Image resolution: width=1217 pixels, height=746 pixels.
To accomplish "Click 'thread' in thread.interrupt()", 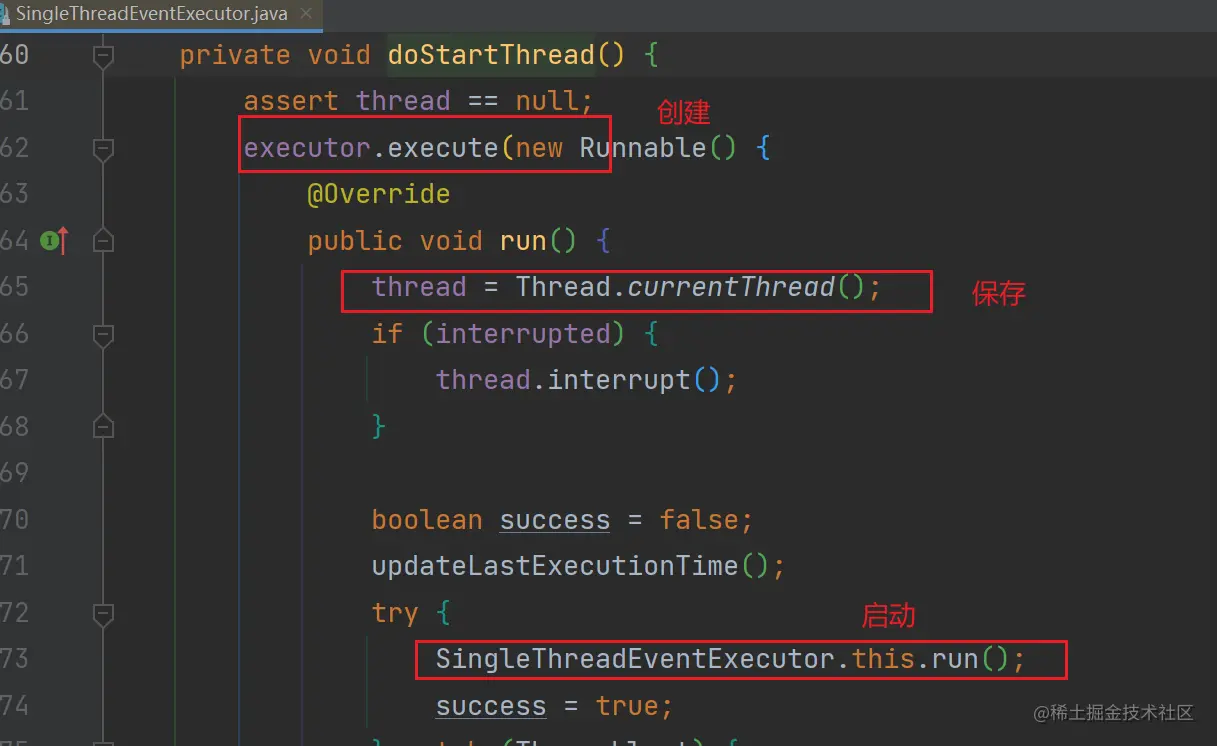I will point(483,380).
